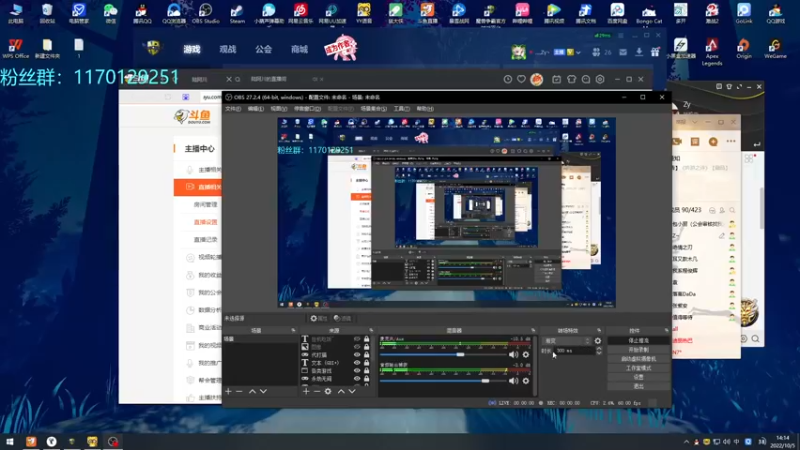Image resolution: width=800 pixels, height=450 pixels.
Task: Select the 商城 tab in the game platform window
Action: [x=299, y=49]
